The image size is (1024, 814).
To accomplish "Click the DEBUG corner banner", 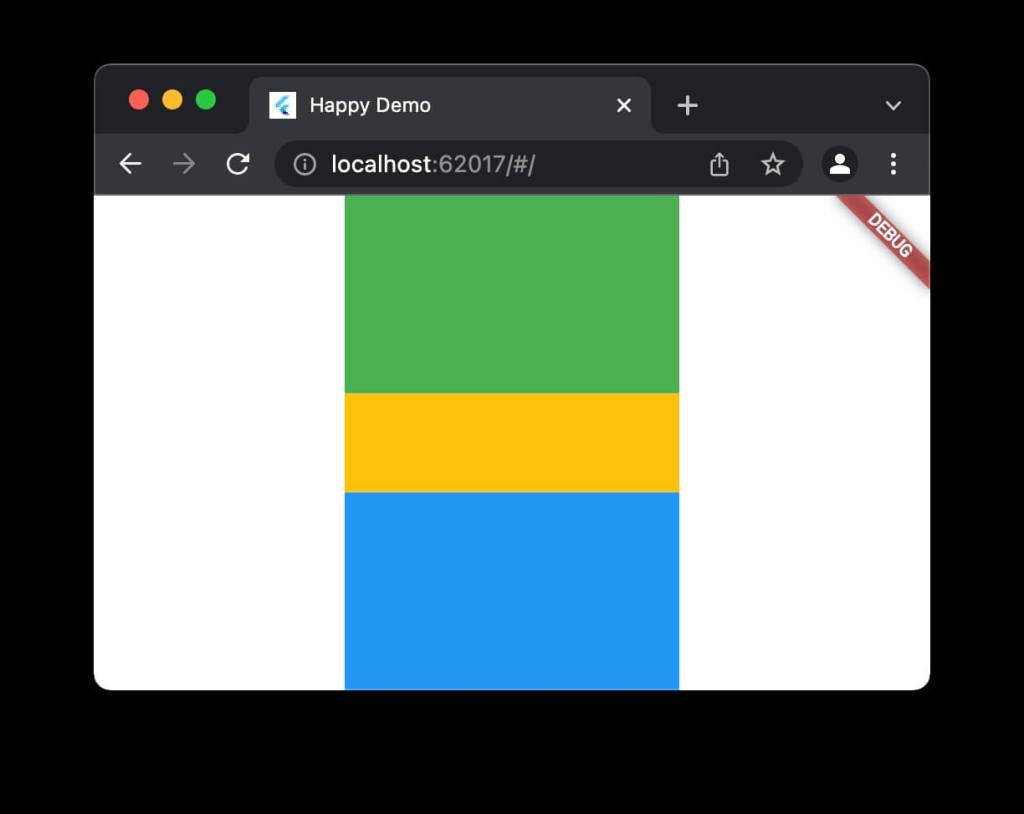I will [889, 236].
